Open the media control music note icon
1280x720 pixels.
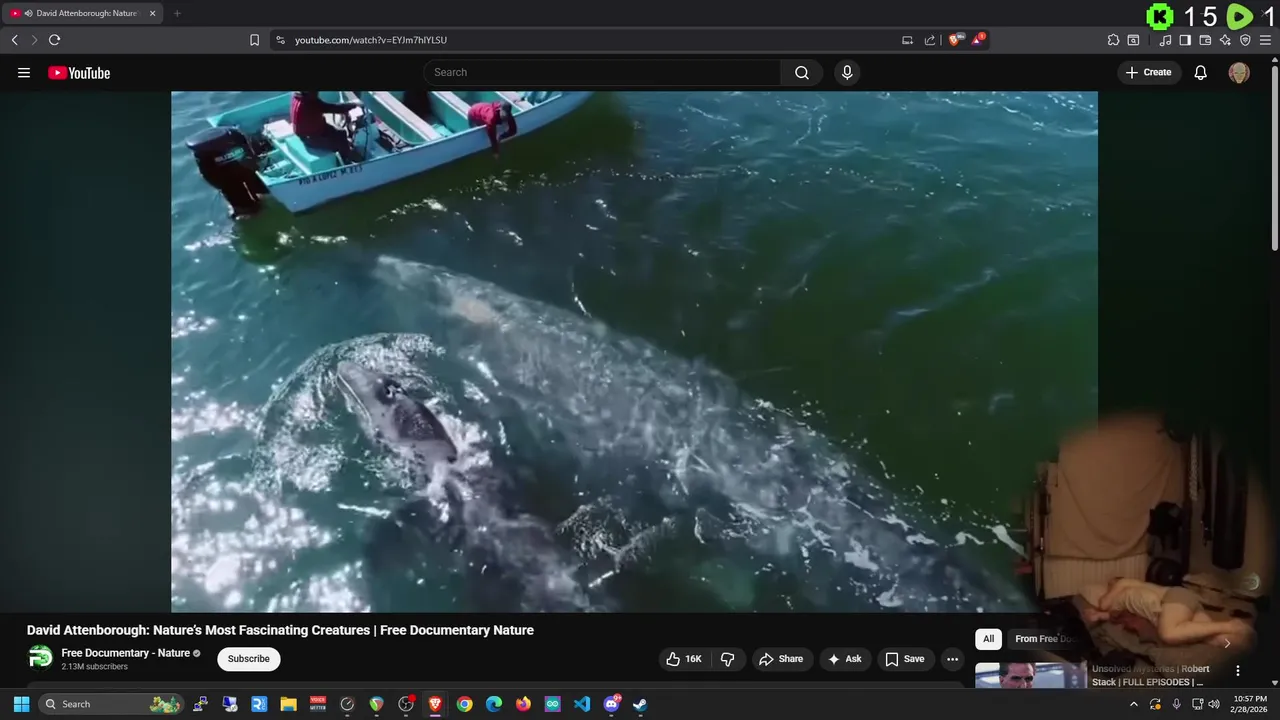[x=1165, y=40]
